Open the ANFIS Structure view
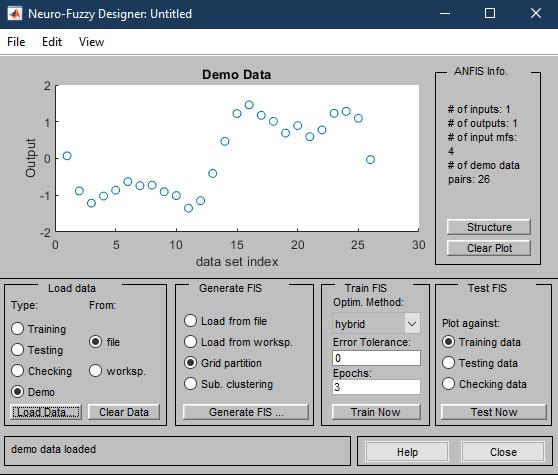This screenshot has height=475, width=558. (489, 227)
